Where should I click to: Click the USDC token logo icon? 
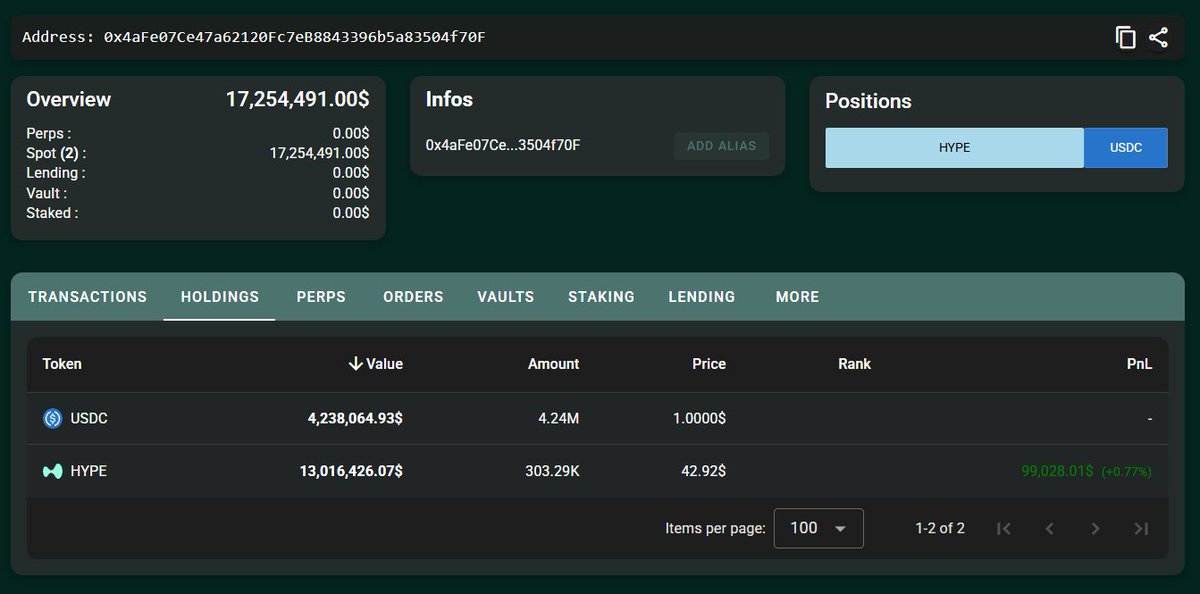tap(53, 418)
